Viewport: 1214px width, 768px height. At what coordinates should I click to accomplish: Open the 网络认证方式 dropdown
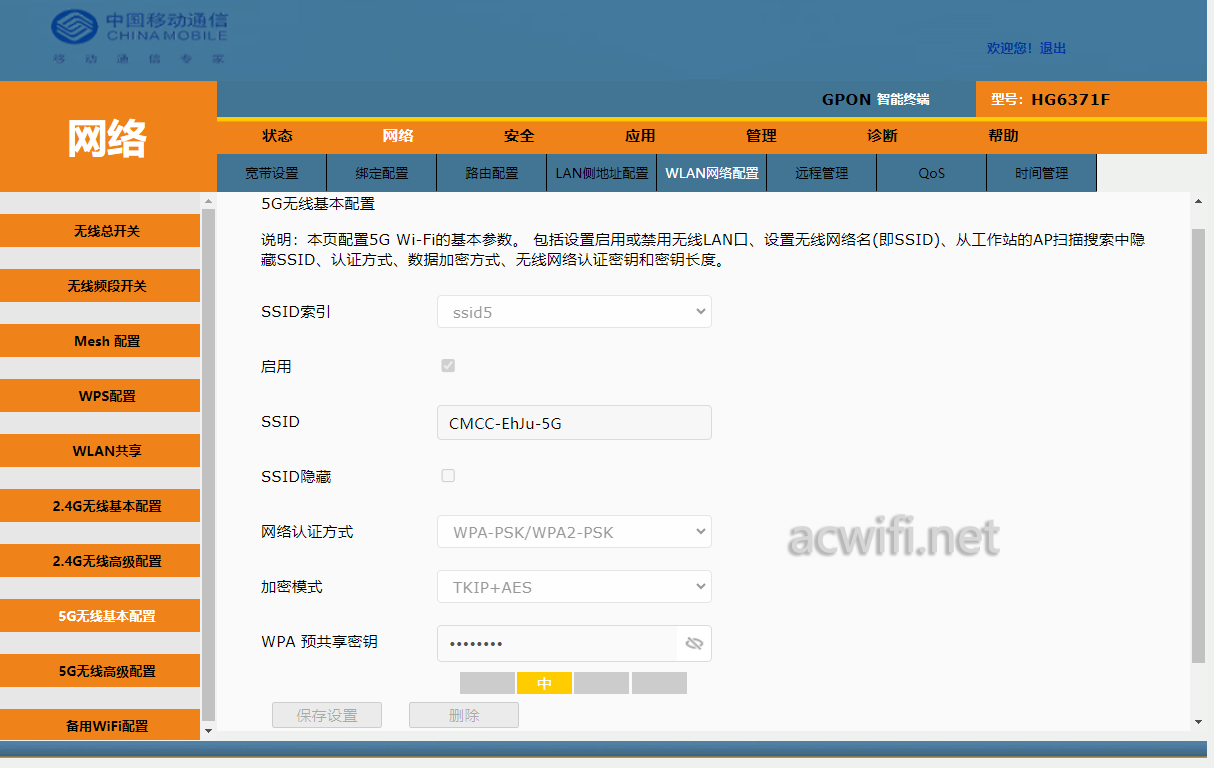tap(574, 532)
